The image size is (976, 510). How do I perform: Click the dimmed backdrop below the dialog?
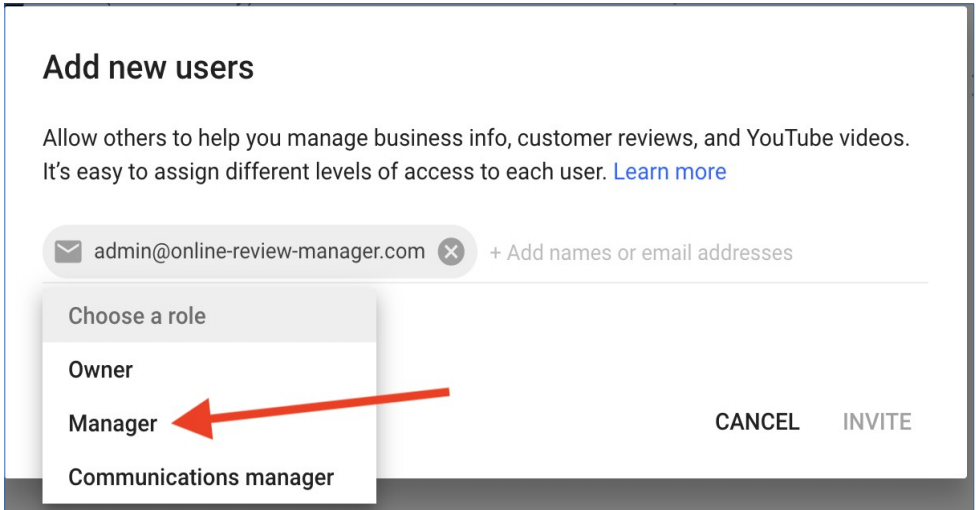click(650, 493)
